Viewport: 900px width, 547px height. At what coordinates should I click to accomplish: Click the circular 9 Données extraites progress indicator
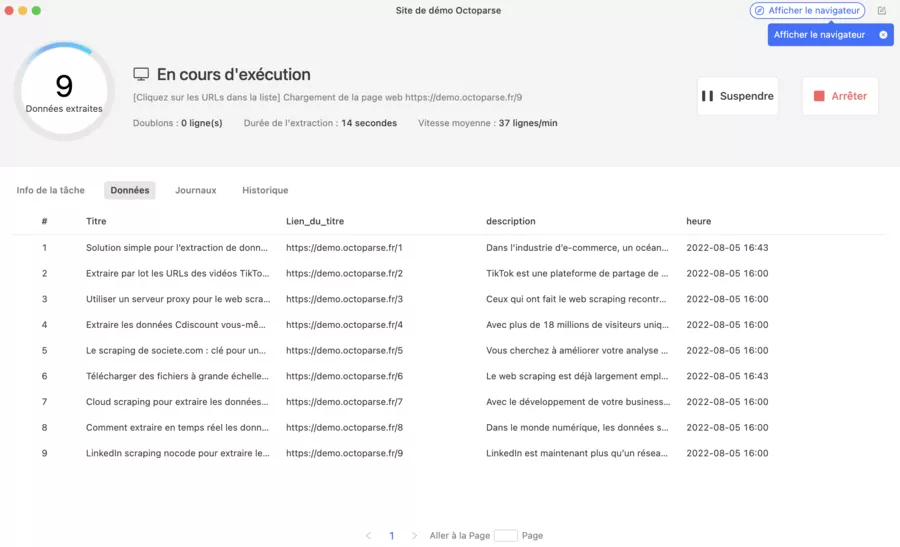(x=64, y=91)
